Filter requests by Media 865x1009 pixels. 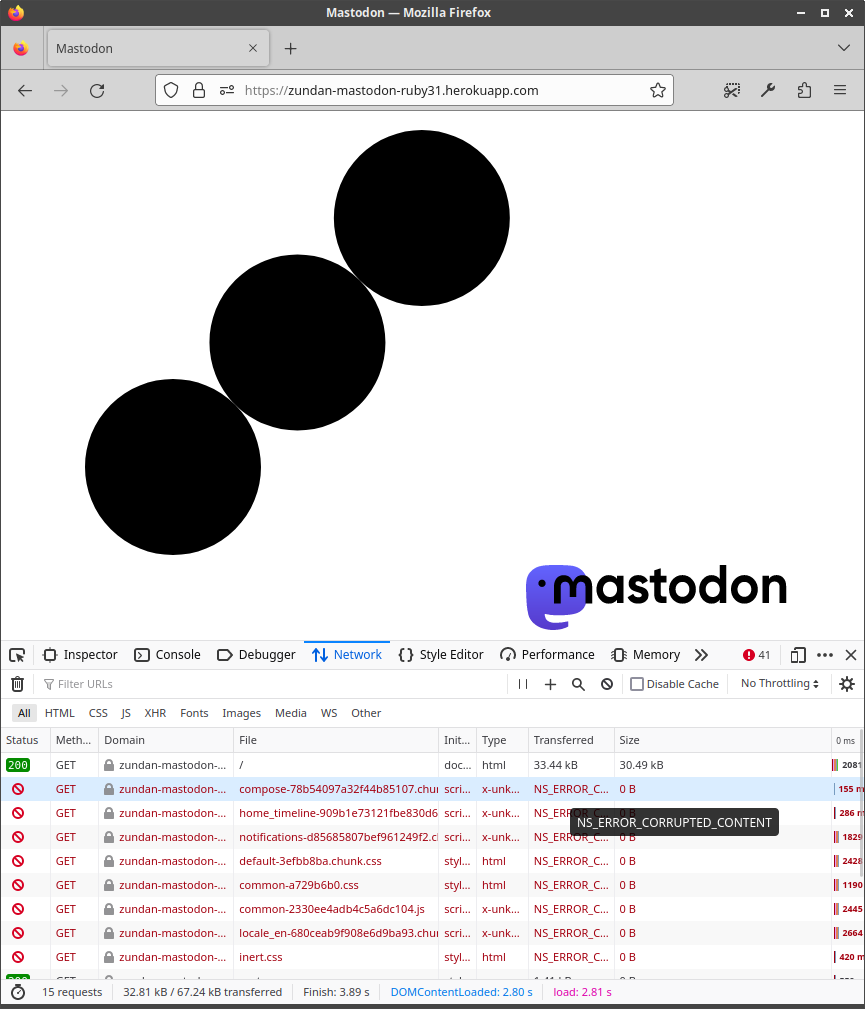(291, 713)
